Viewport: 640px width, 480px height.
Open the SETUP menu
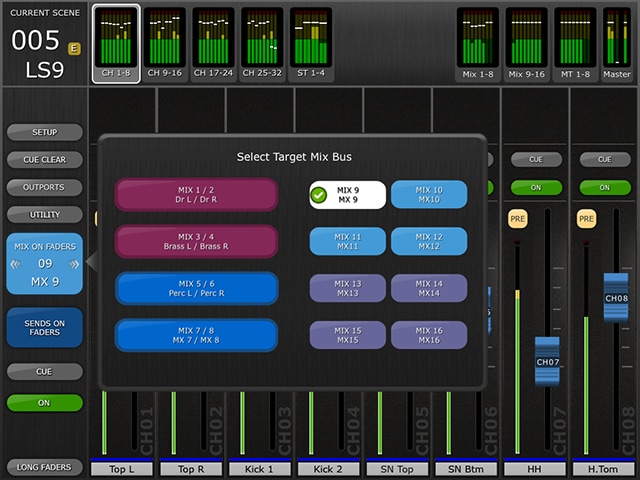(44, 132)
